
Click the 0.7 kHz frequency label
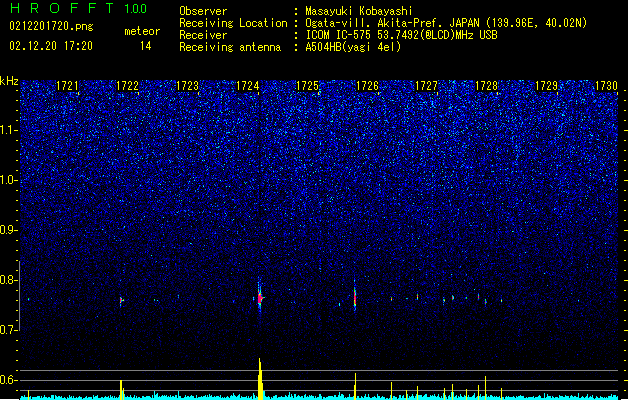tap(9, 330)
